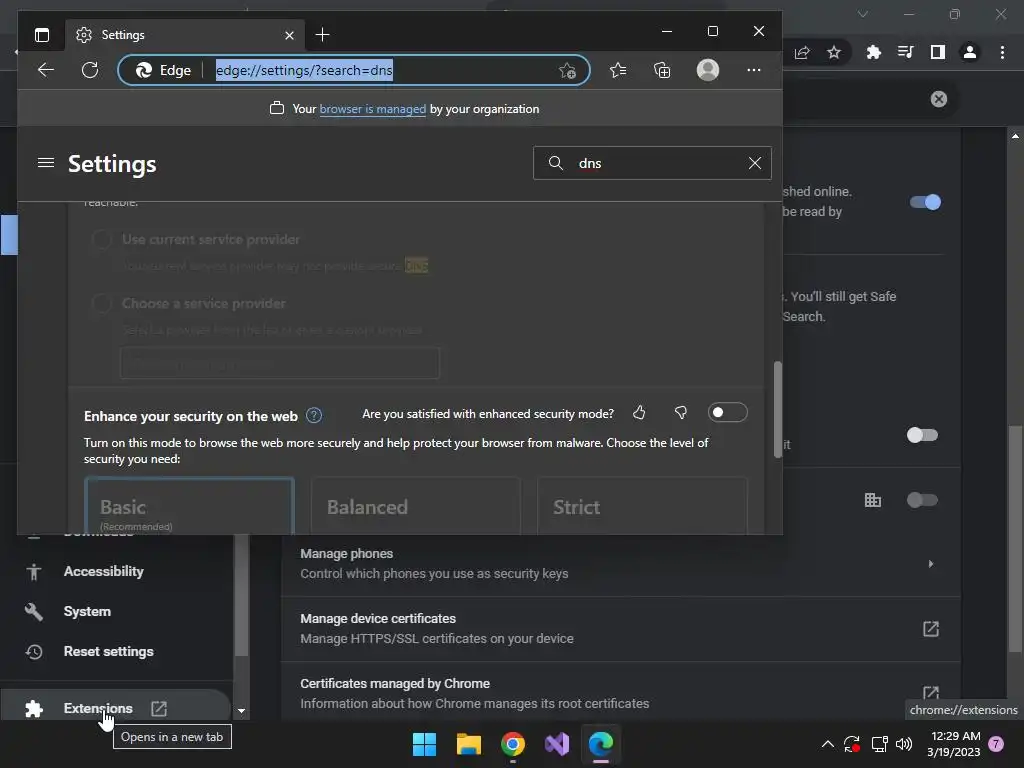Open enhanced security help question icon

314,415
